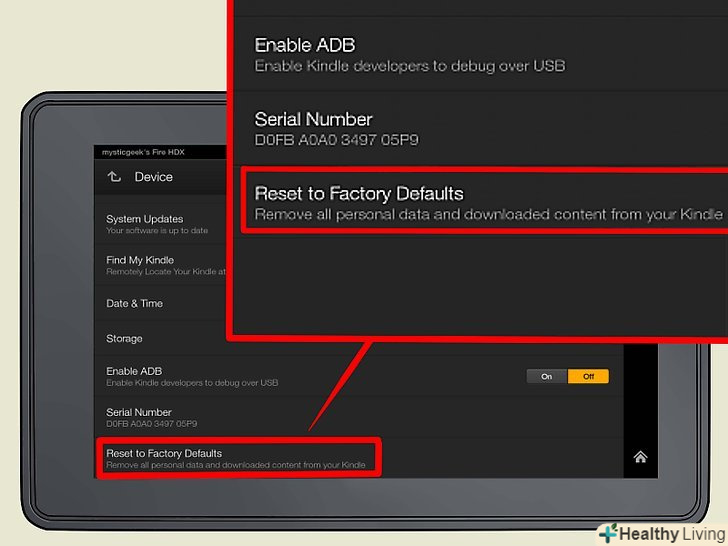
Task: Tap the Device header title
Action: click(154, 177)
